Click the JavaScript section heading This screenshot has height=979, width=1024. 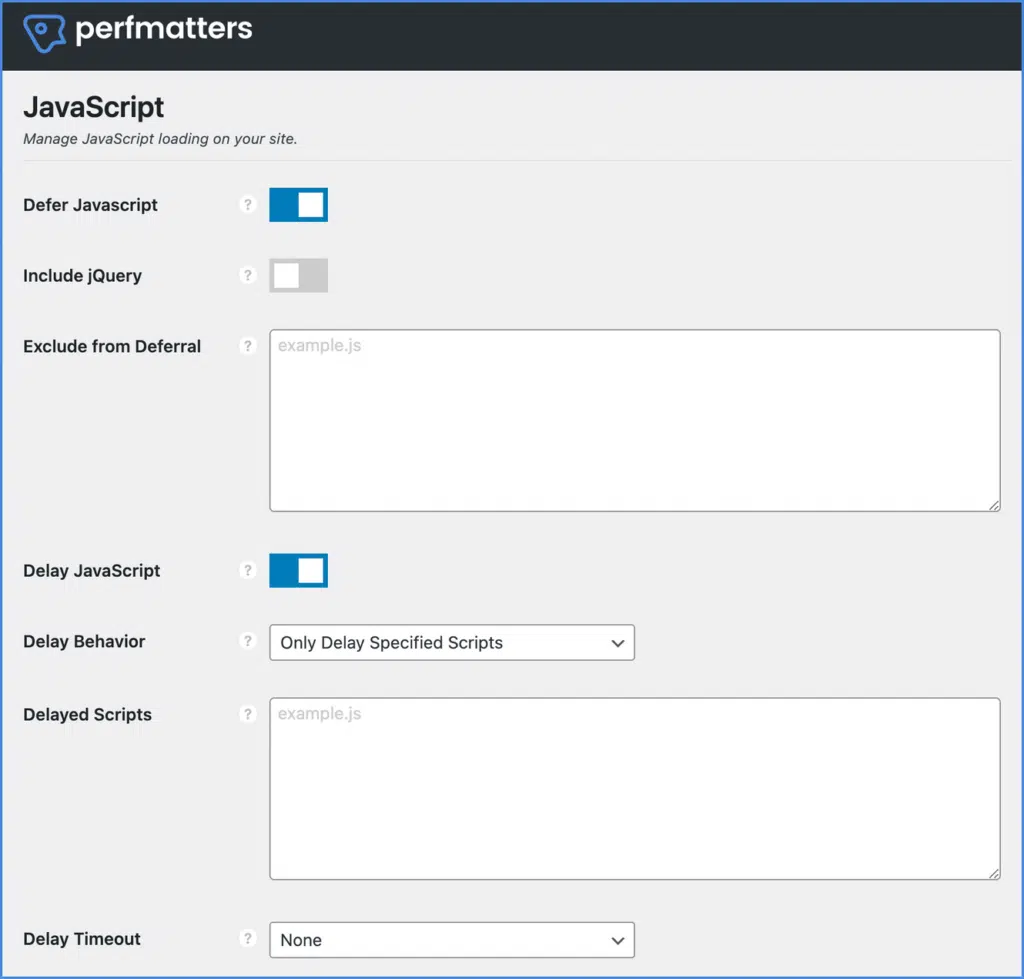pyautogui.click(x=93, y=108)
